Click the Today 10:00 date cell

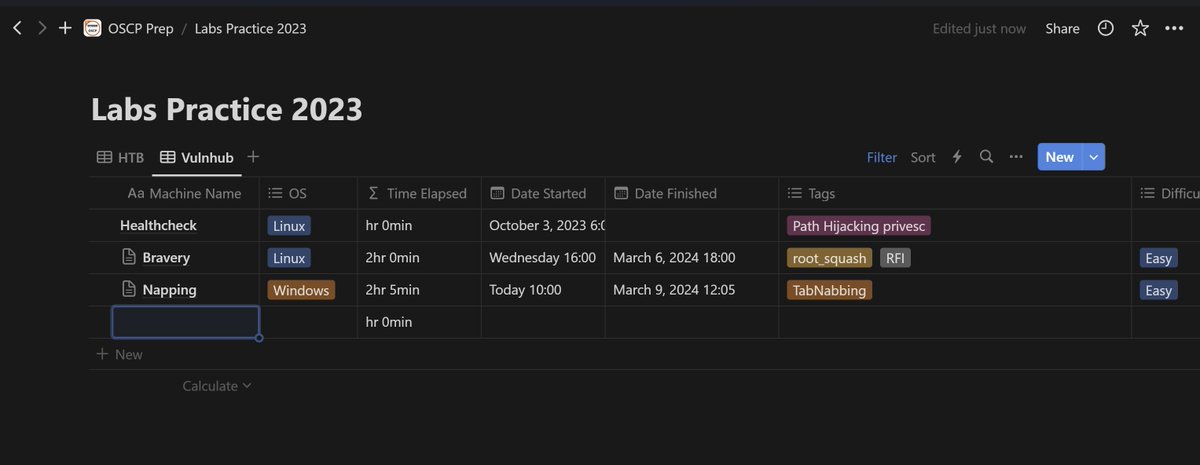coord(543,290)
